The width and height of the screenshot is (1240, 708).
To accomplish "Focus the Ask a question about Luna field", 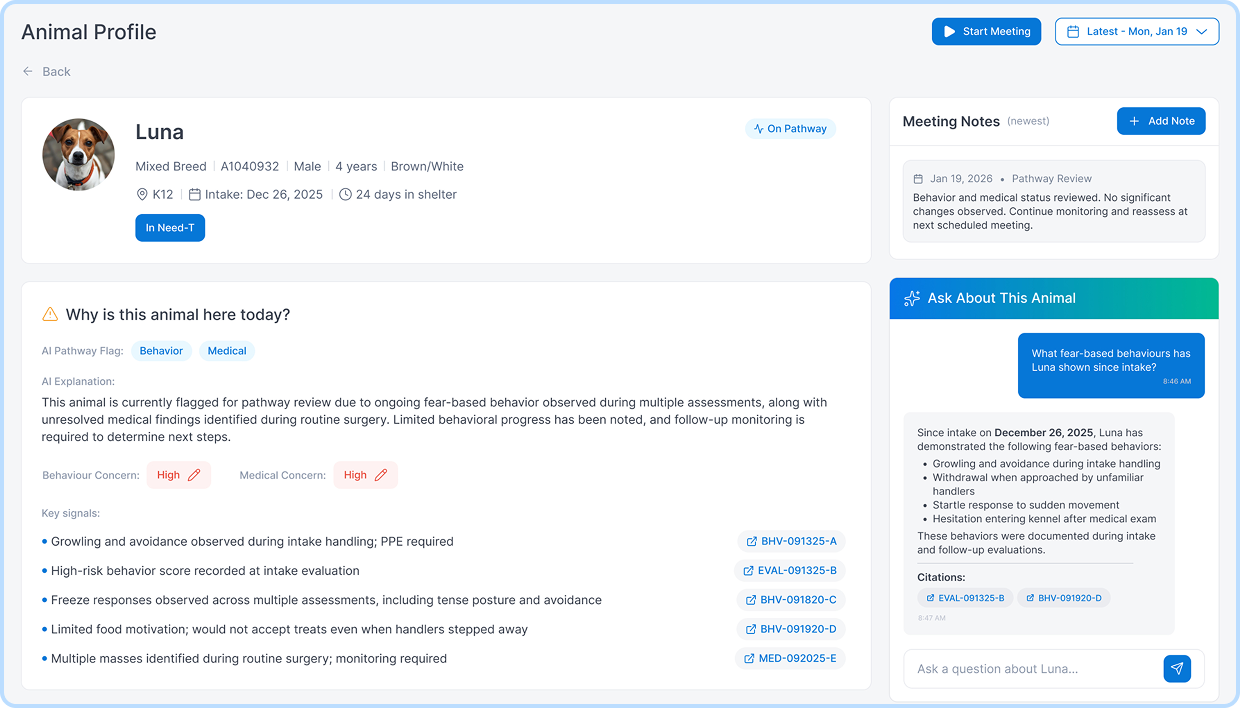I will click(x=1030, y=669).
